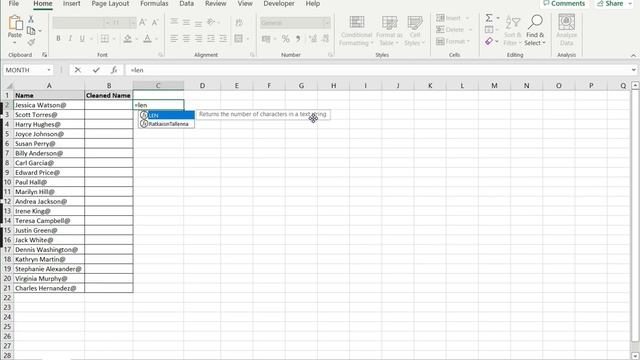Viewport: 640px width, 360px height.
Task: Open Format as Table gallery
Action: tap(389, 31)
